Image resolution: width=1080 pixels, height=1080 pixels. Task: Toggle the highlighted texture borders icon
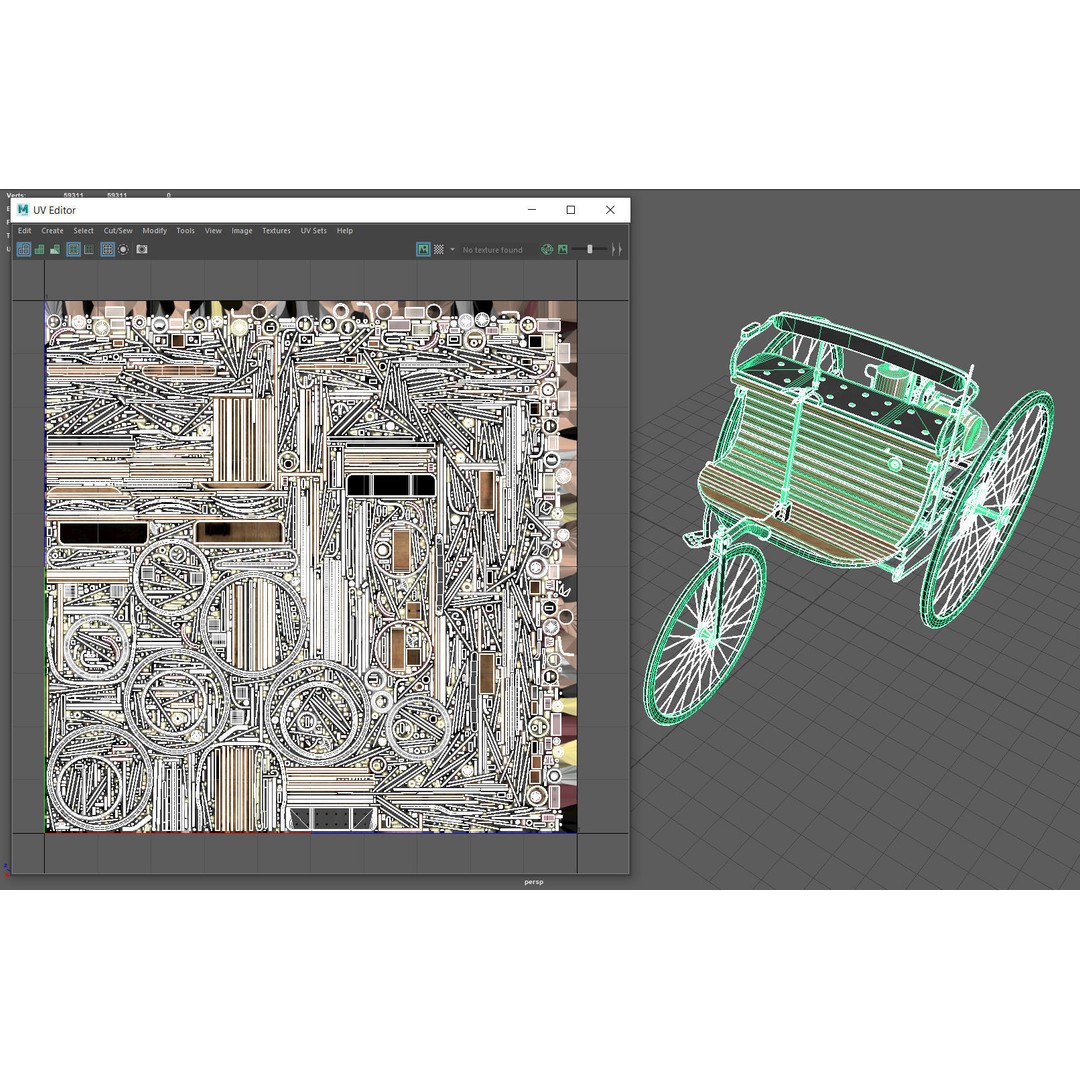click(x=74, y=249)
